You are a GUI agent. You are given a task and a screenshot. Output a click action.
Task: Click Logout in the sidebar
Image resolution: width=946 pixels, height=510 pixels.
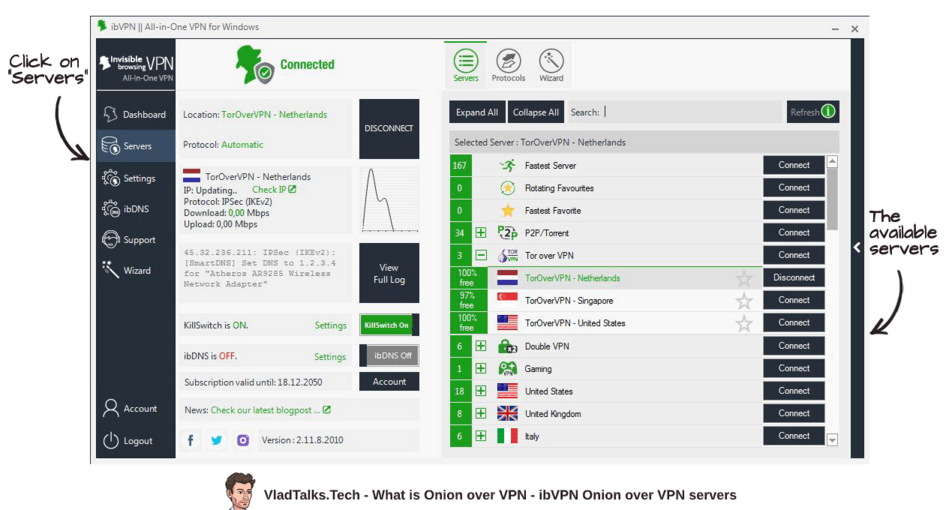click(135, 441)
